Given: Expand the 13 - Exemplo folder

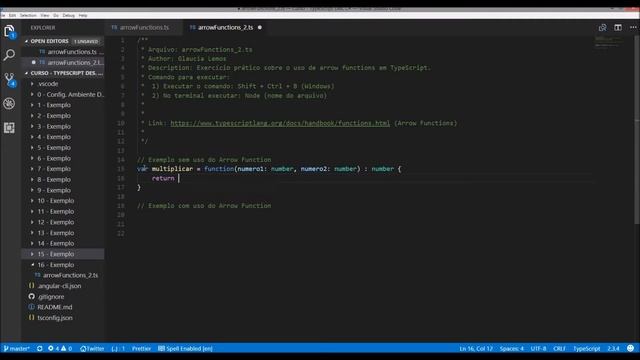Looking at the screenshot, I should (x=63, y=233).
